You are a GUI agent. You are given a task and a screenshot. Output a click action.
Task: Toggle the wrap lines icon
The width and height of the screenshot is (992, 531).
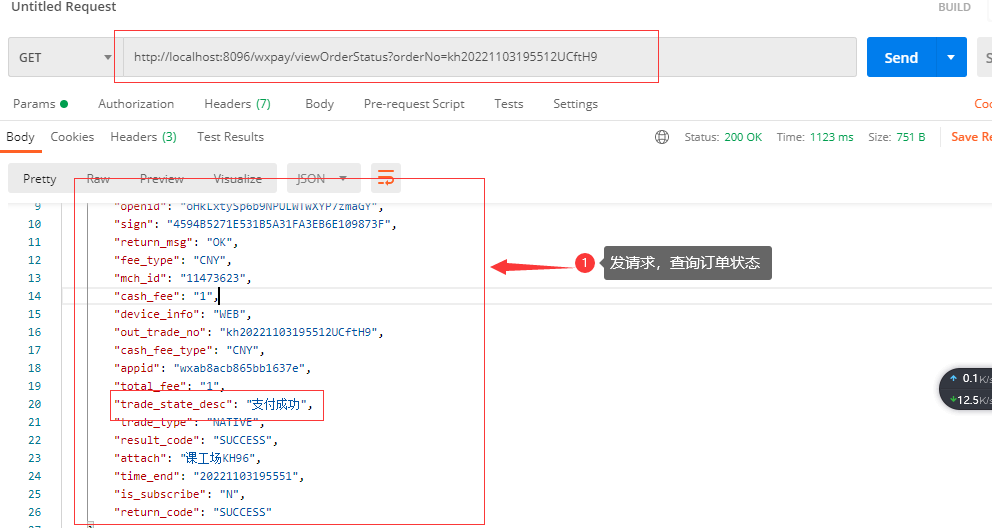386,178
